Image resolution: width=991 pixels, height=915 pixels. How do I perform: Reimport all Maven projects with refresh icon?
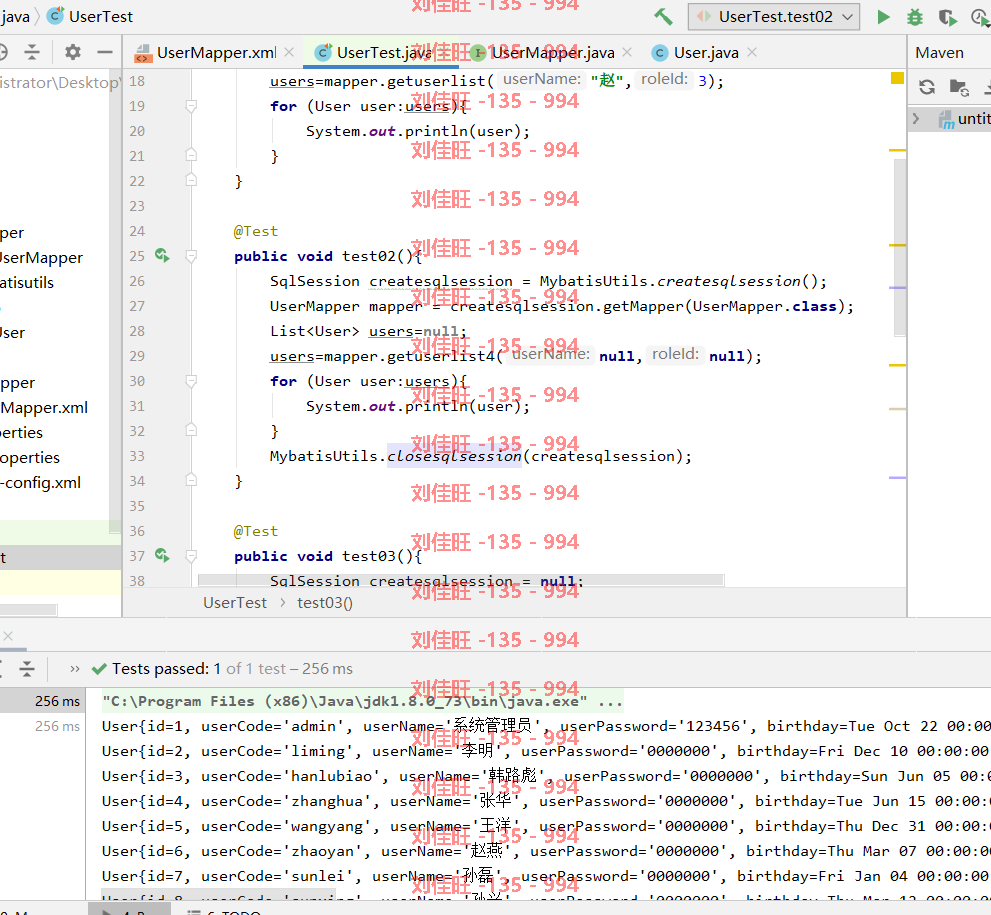[927, 87]
